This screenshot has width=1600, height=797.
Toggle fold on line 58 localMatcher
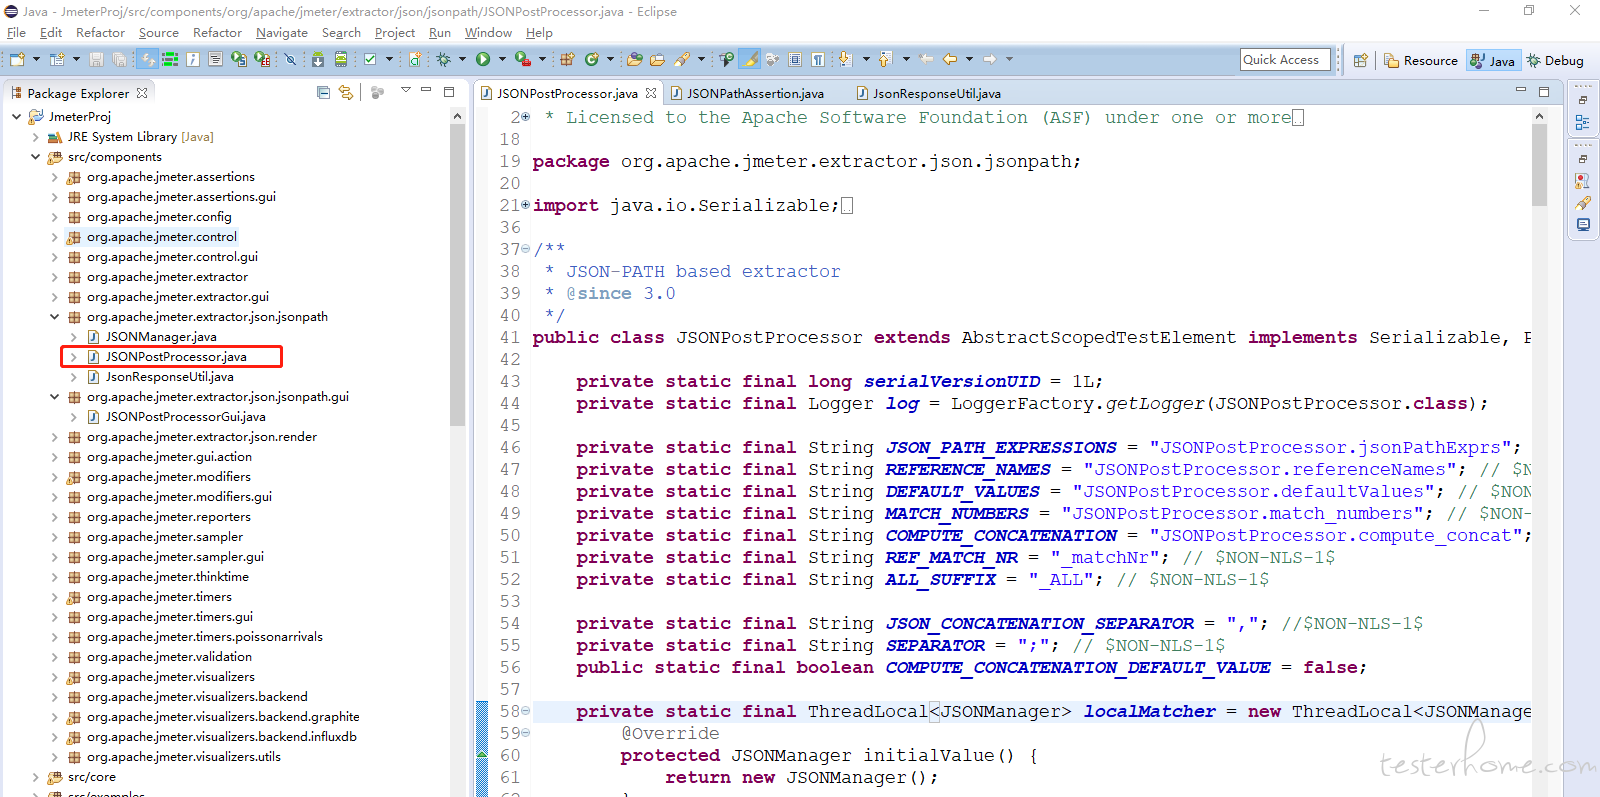(526, 711)
